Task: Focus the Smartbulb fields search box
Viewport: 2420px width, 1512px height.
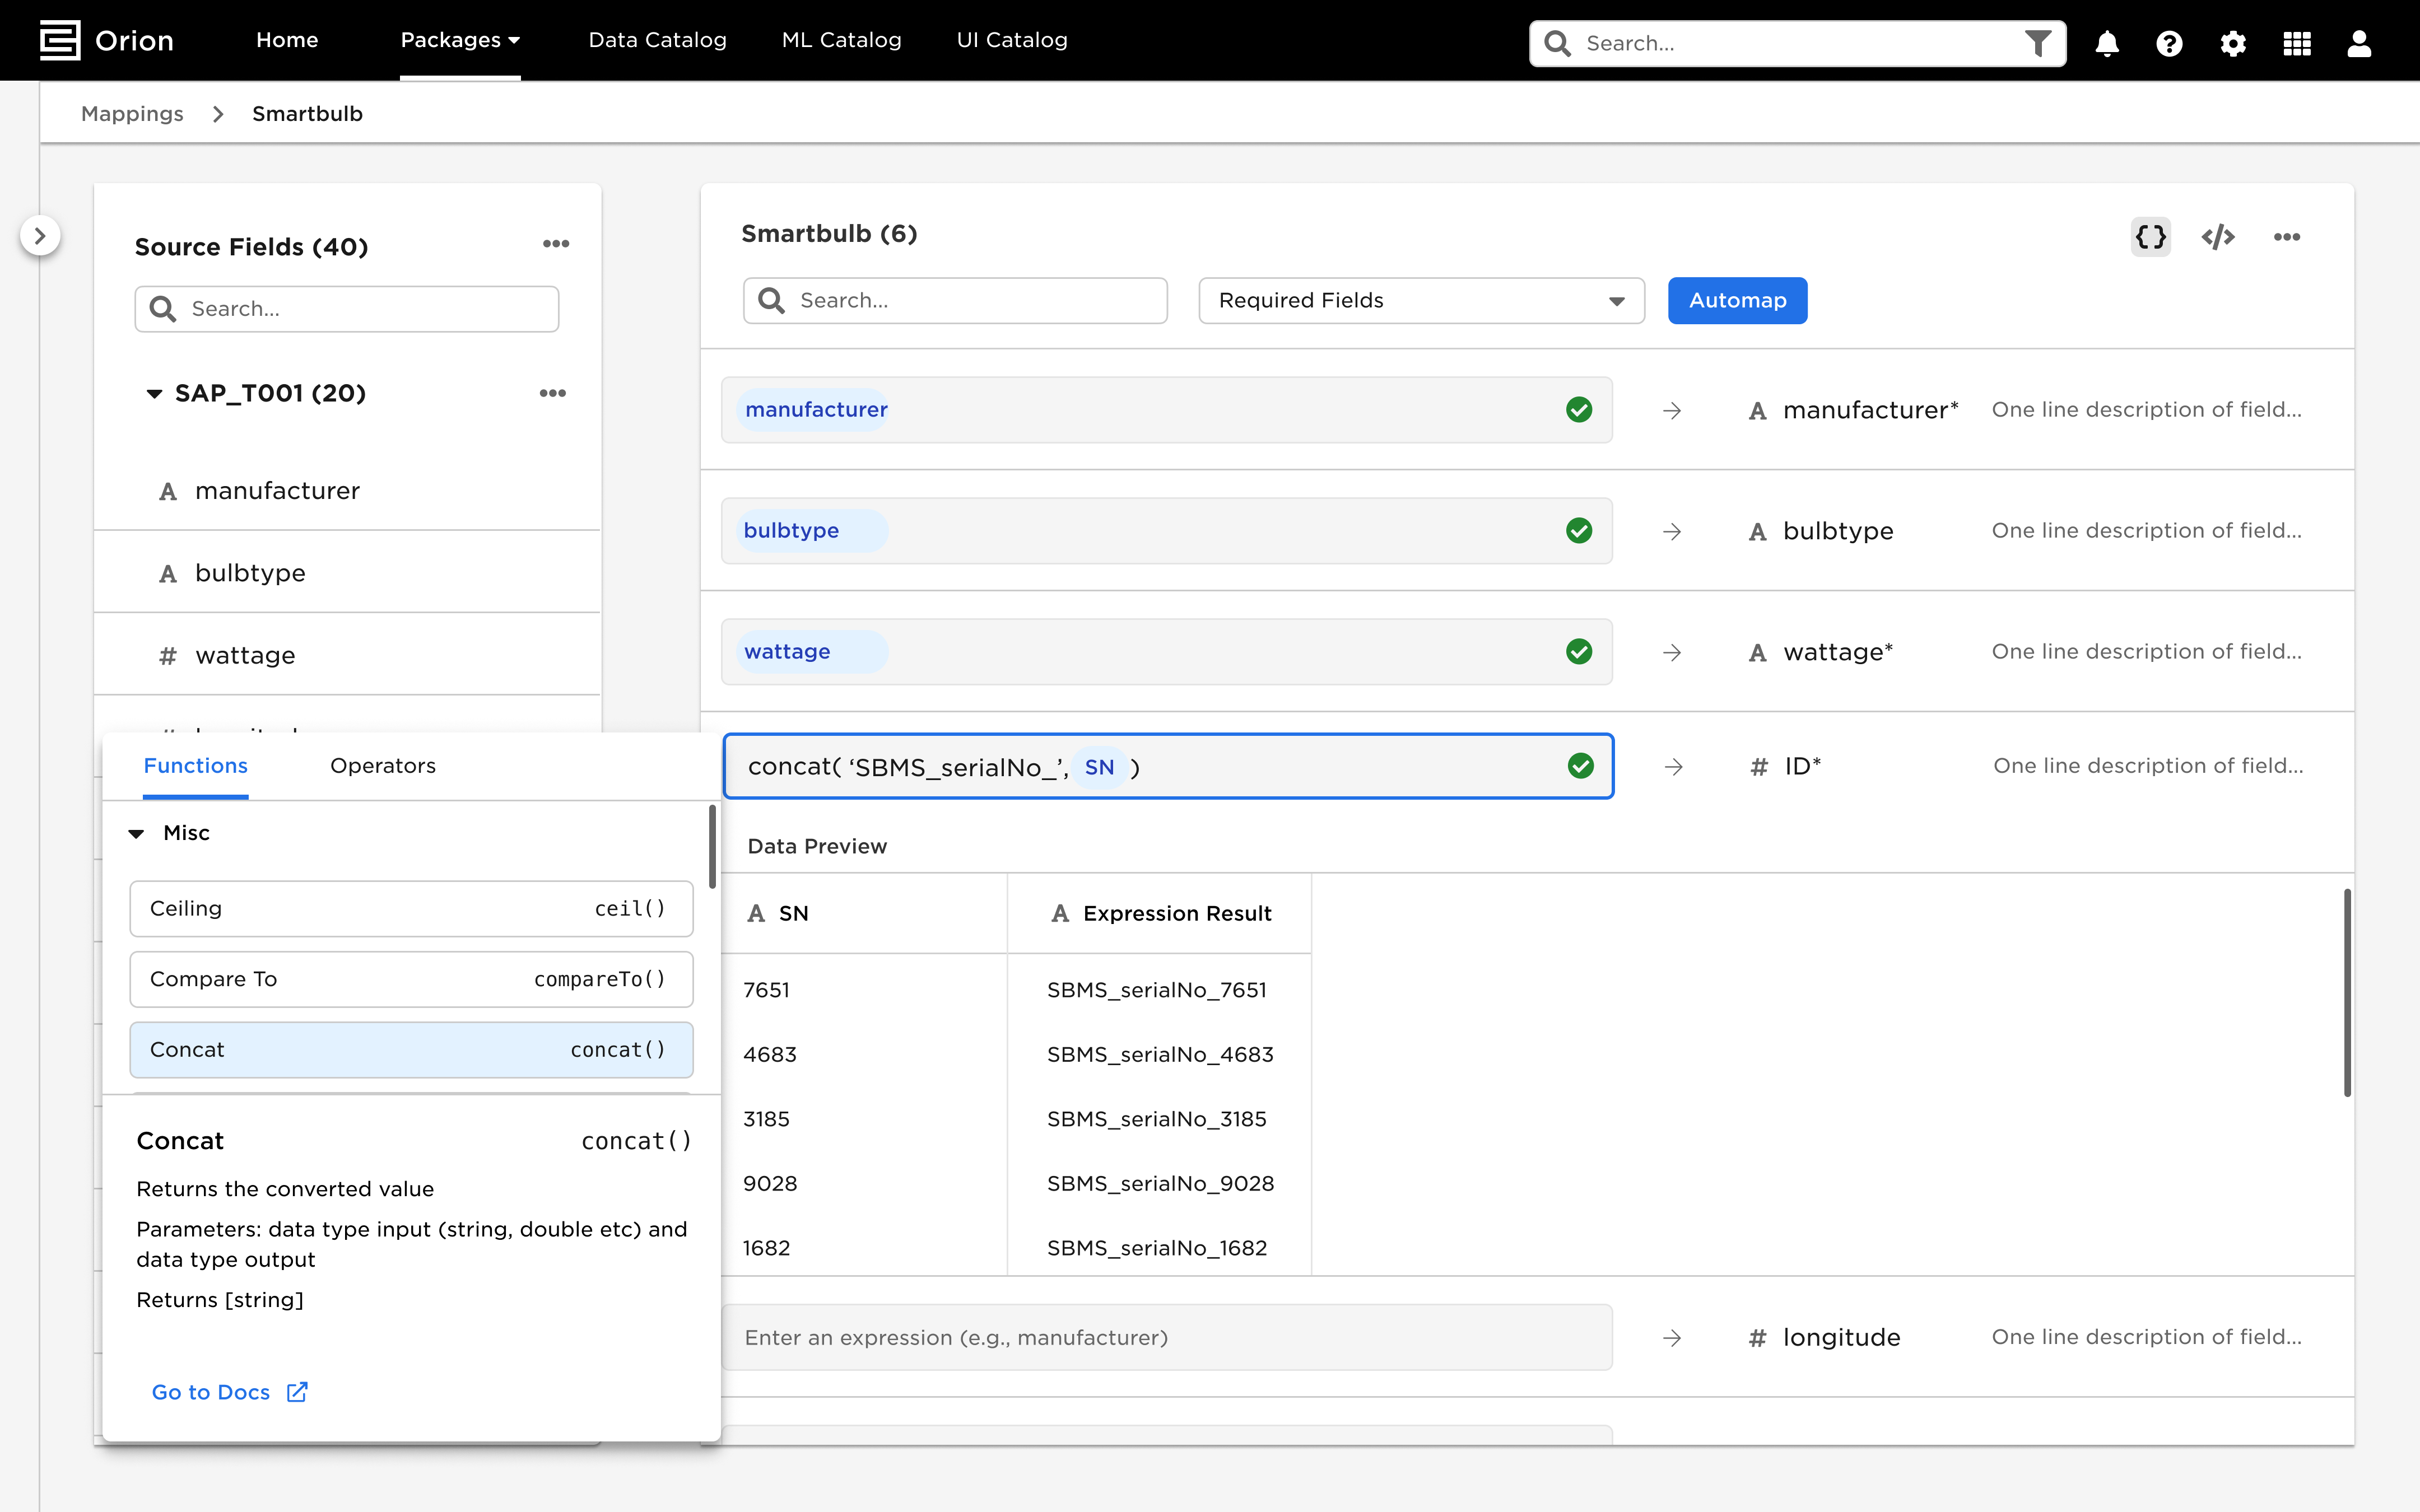Action: click(955, 301)
